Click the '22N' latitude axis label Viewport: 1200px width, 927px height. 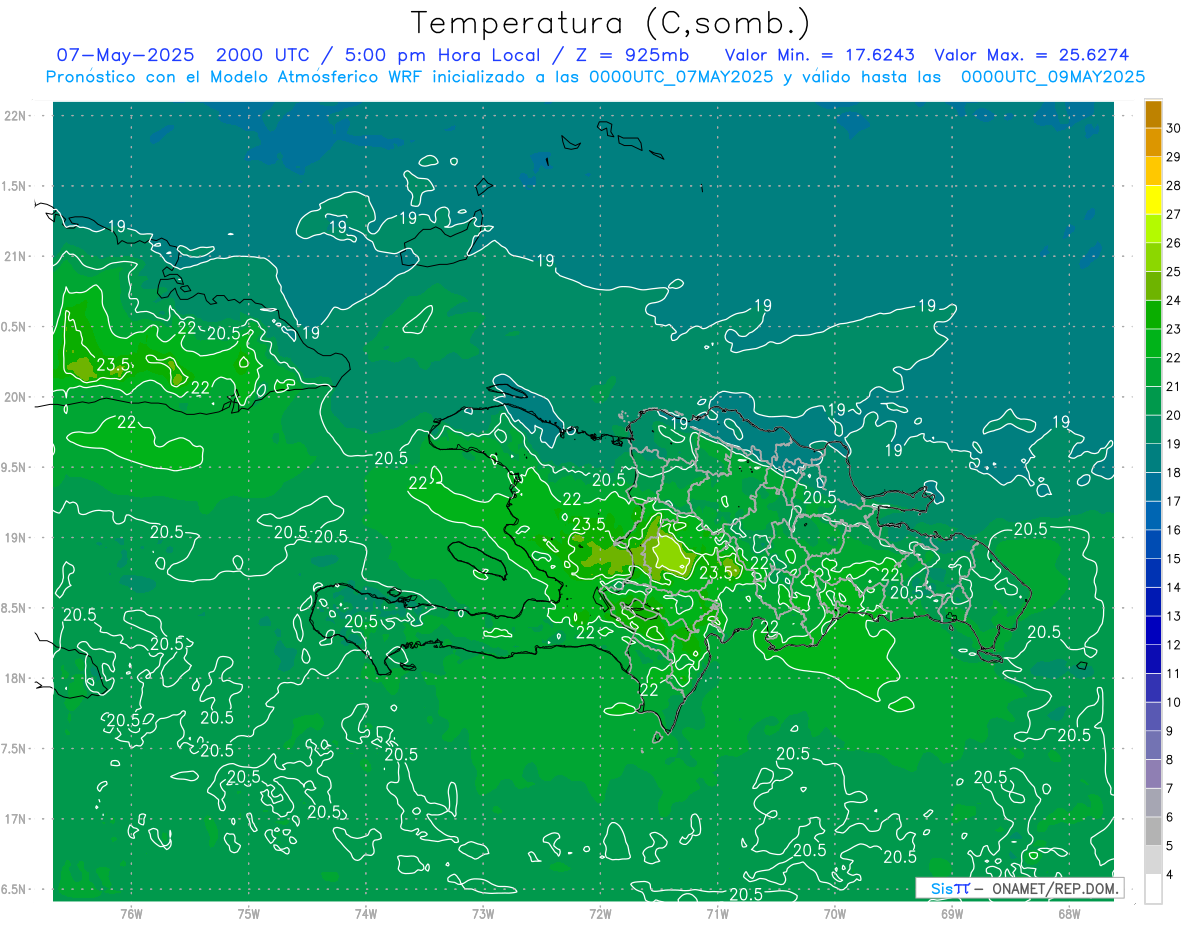coord(15,116)
